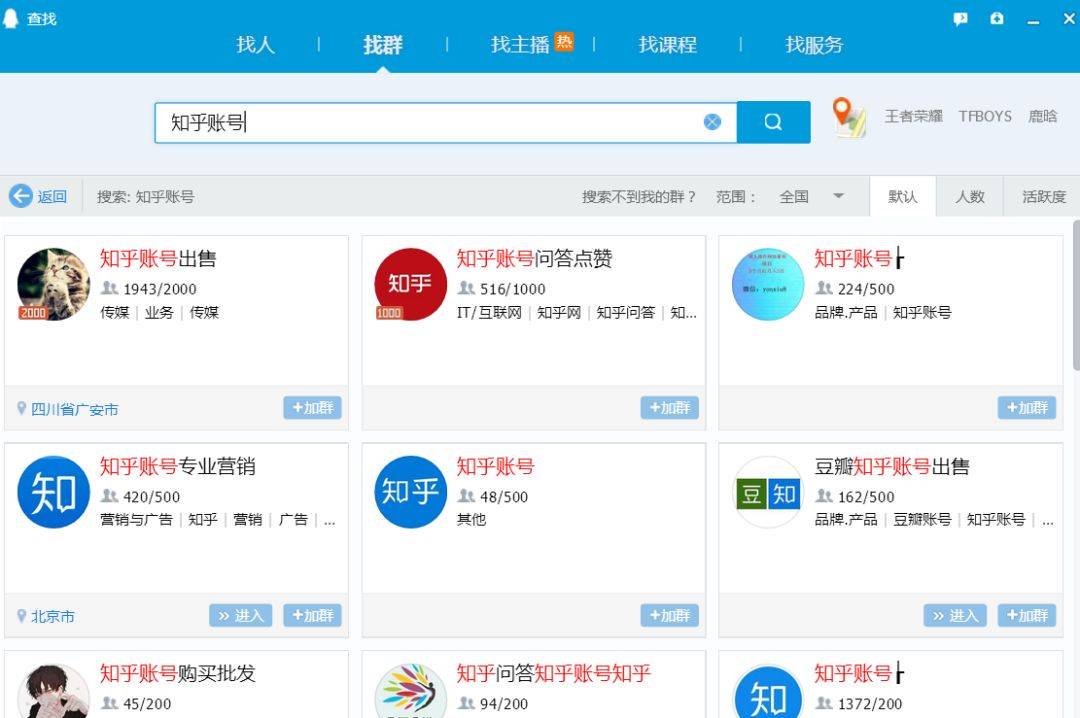The width and height of the screenshot is (1080, 718).
Task: Expand the 范围 全国 dropdown
Action: pos(811,196)
